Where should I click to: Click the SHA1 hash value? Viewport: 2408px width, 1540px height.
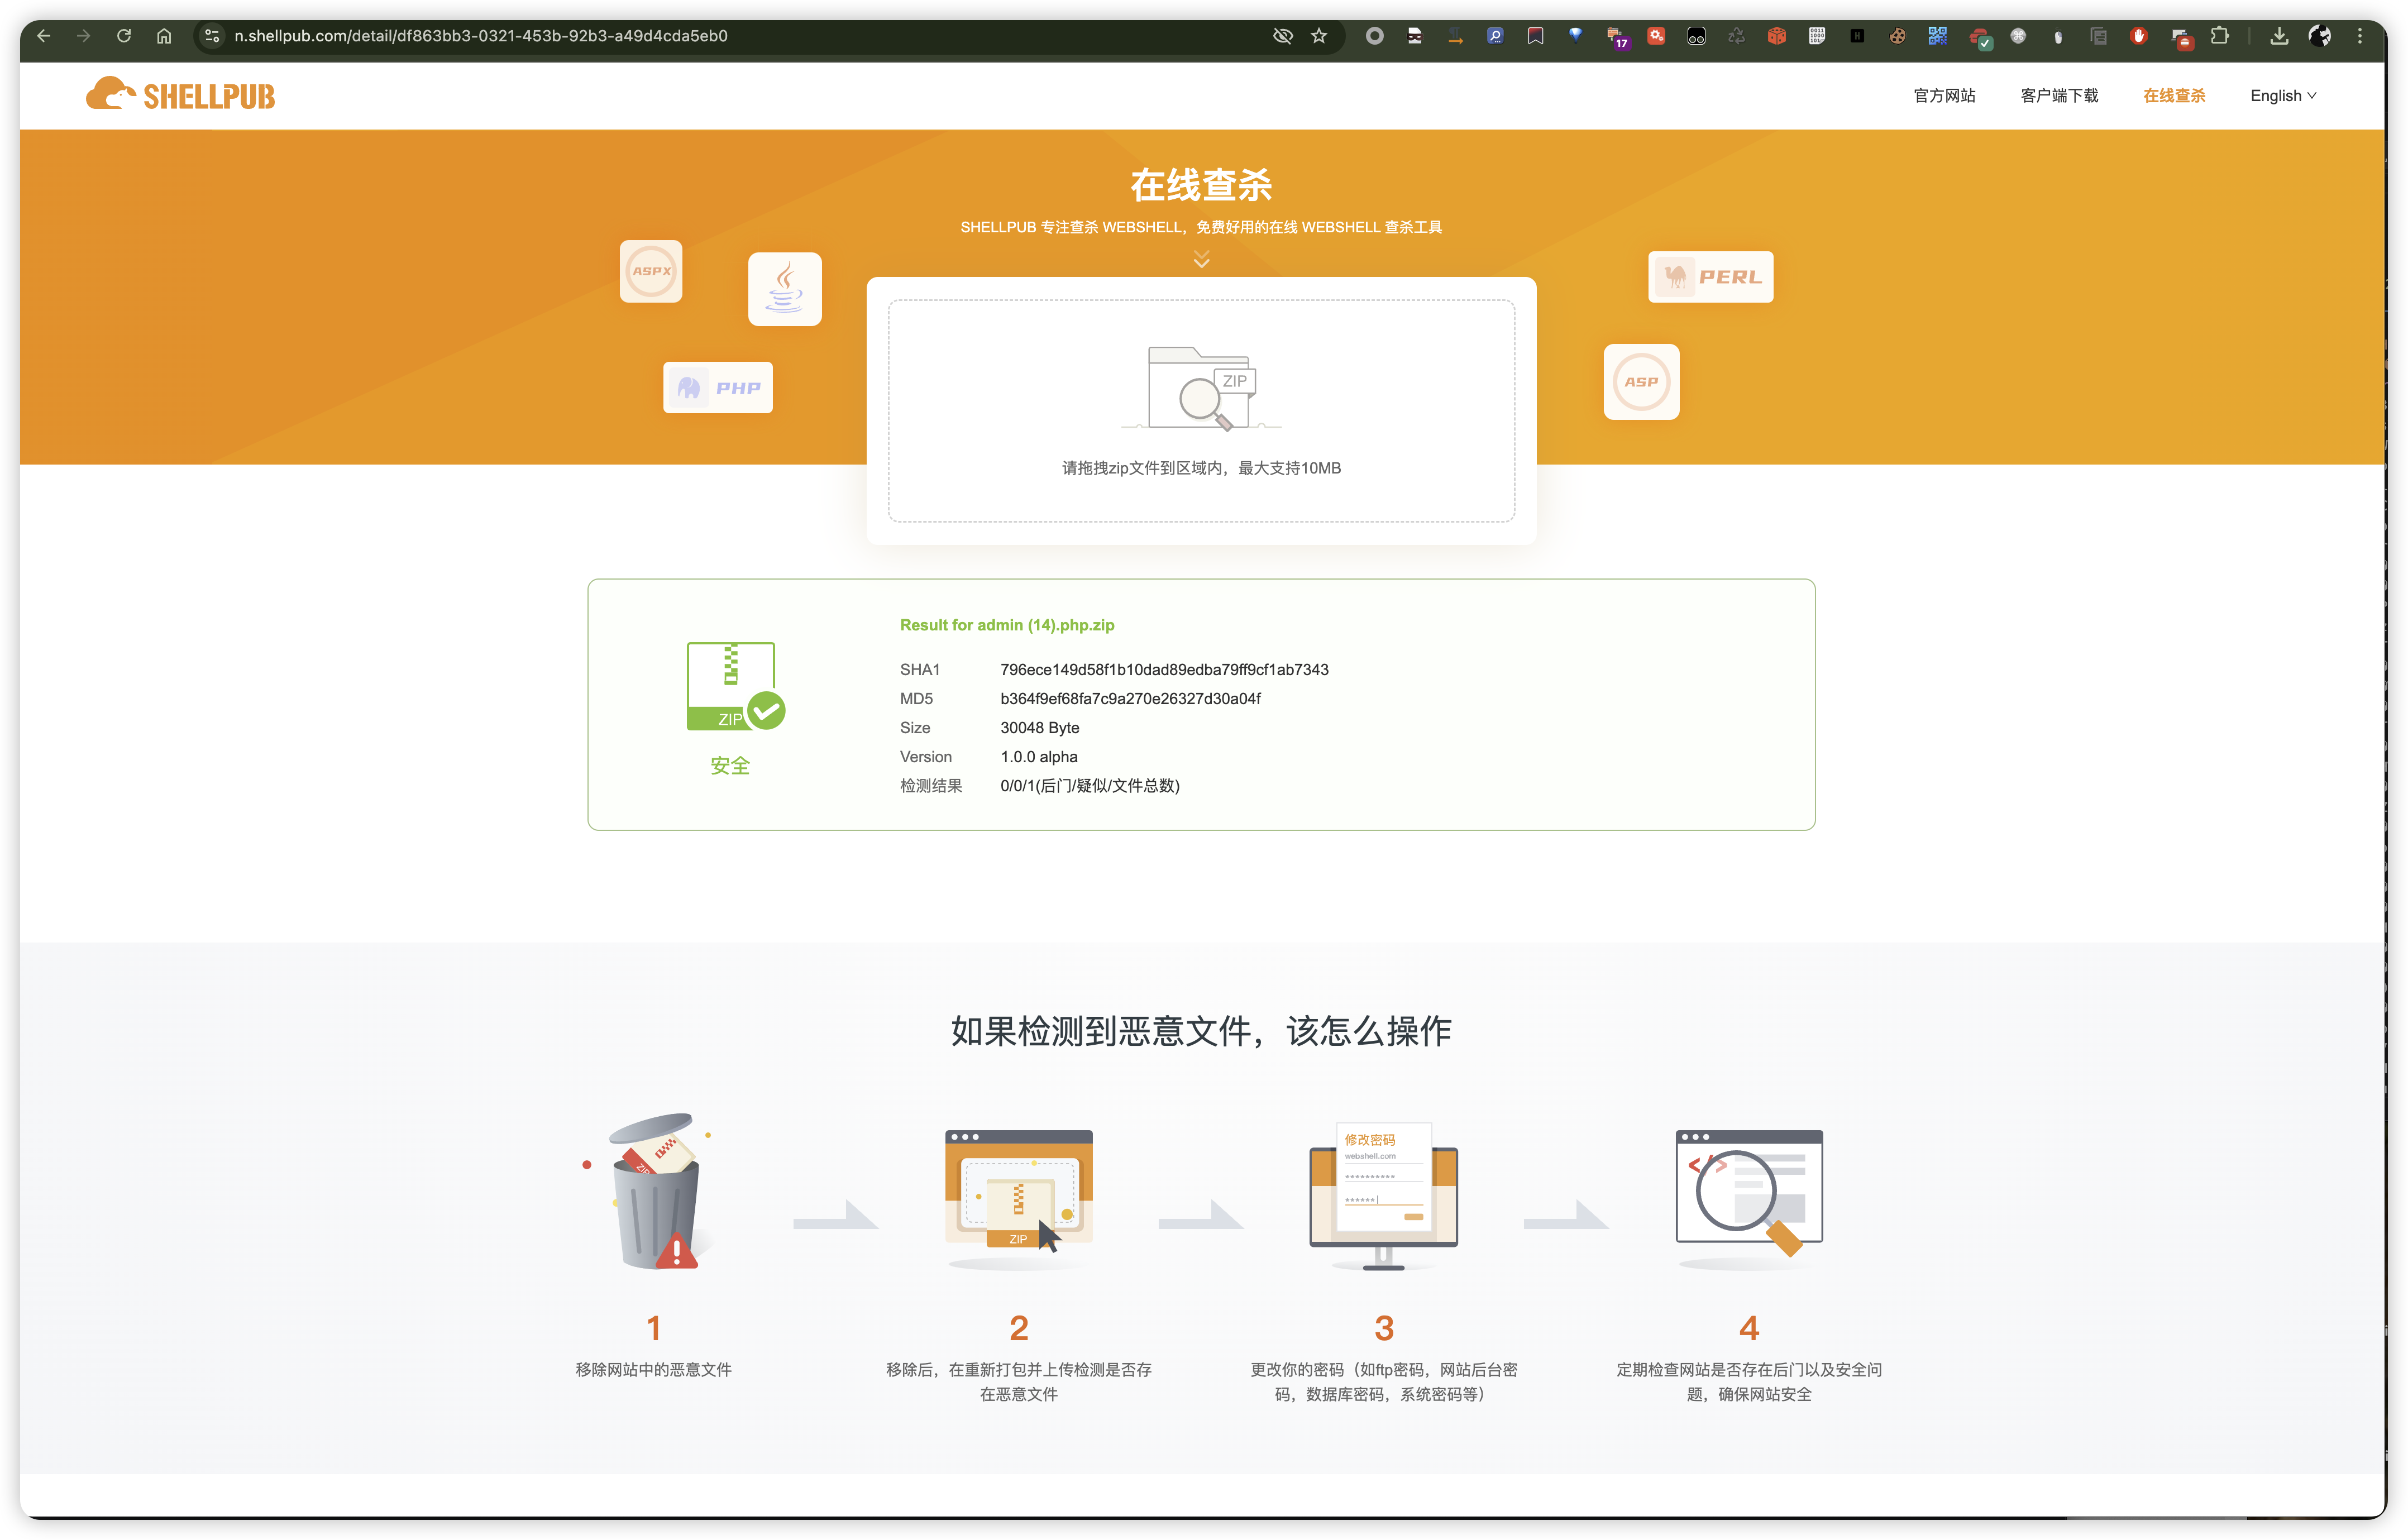coord(1165,670)
